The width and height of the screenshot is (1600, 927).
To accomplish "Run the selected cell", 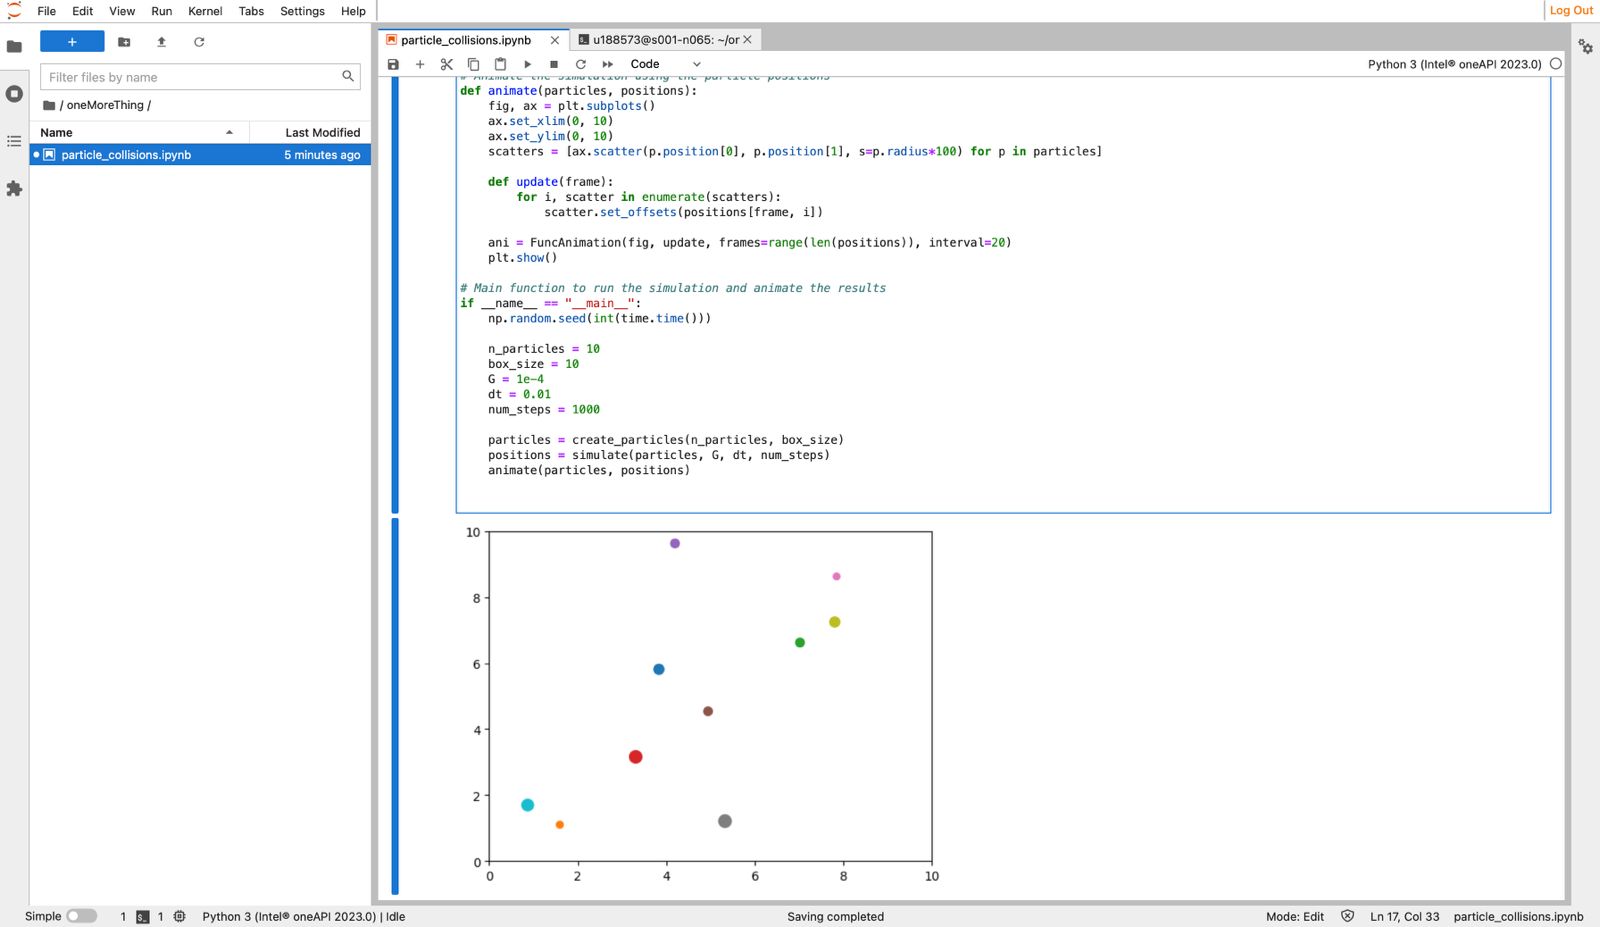I will (528, 64).
